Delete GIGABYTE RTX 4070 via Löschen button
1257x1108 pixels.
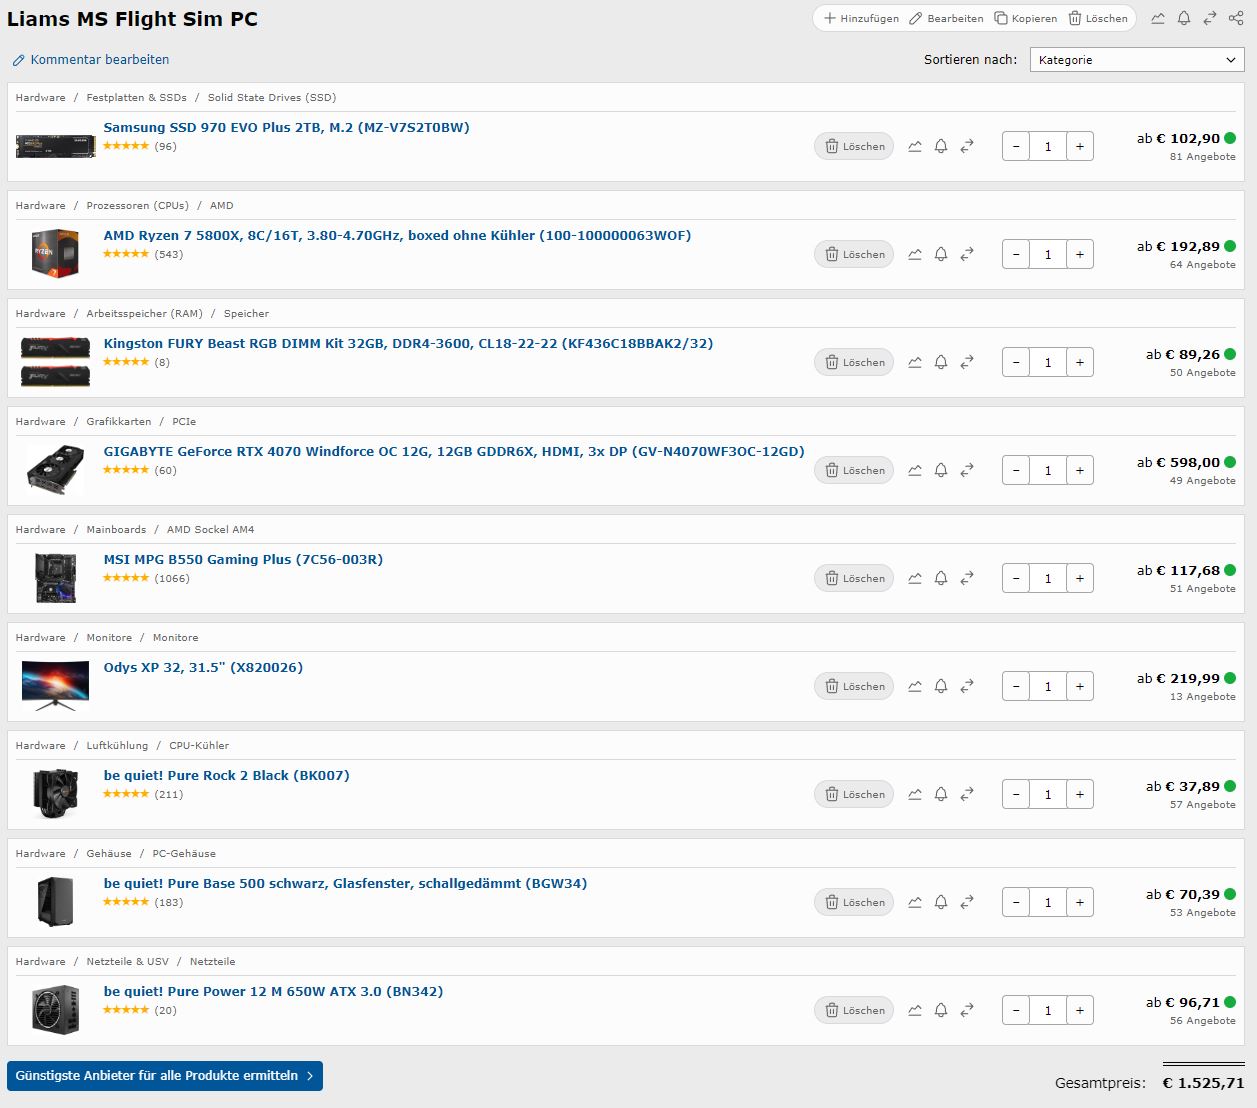click(x=854, y=470)
